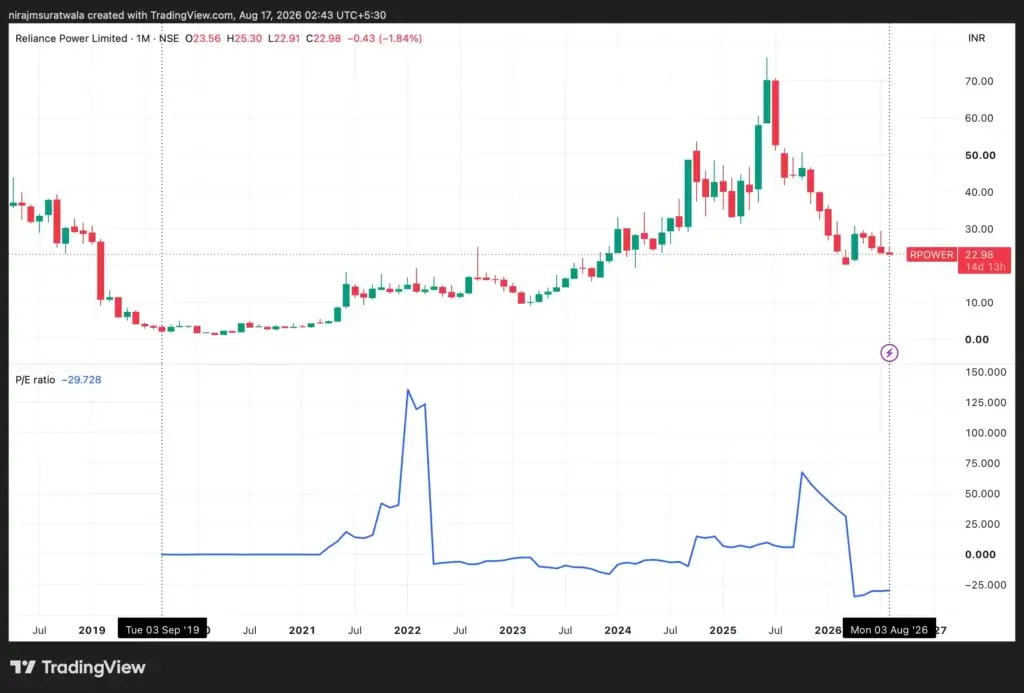Click the 2019 time axis label
This screenshot has height=693, width=1024.
pos(92,630)
